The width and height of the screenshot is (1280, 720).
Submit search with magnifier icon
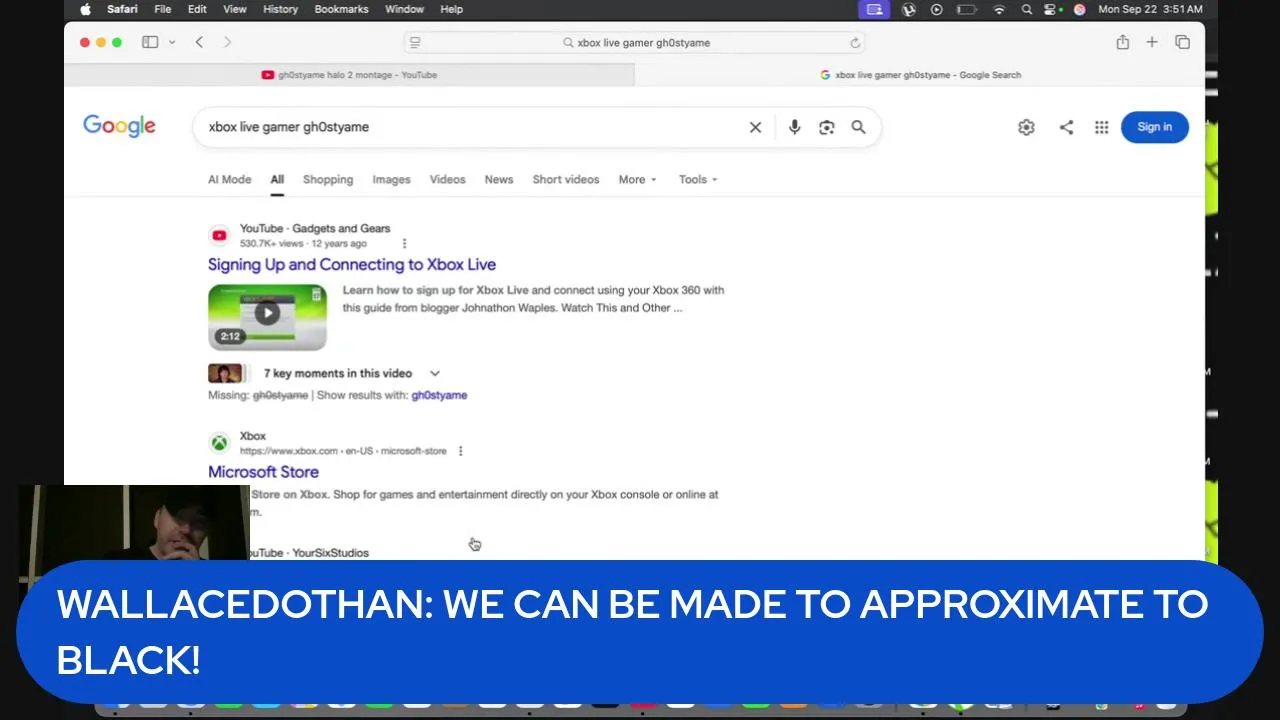858,127
